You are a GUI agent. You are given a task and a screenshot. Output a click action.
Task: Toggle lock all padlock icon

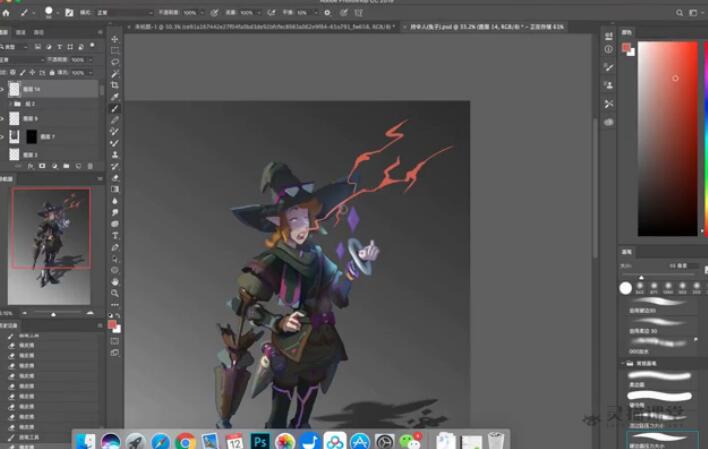coord(52,72)
